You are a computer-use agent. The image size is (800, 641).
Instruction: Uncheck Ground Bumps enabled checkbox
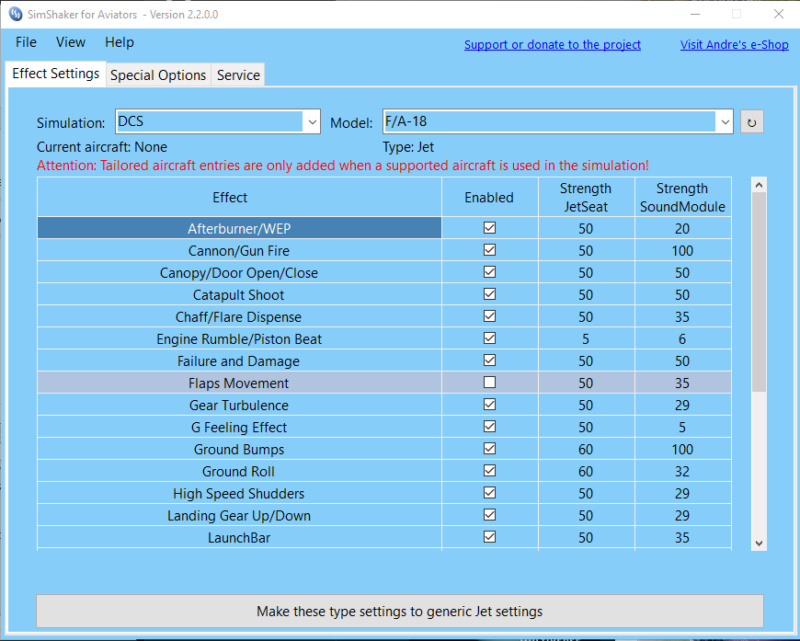coord(489,449)
